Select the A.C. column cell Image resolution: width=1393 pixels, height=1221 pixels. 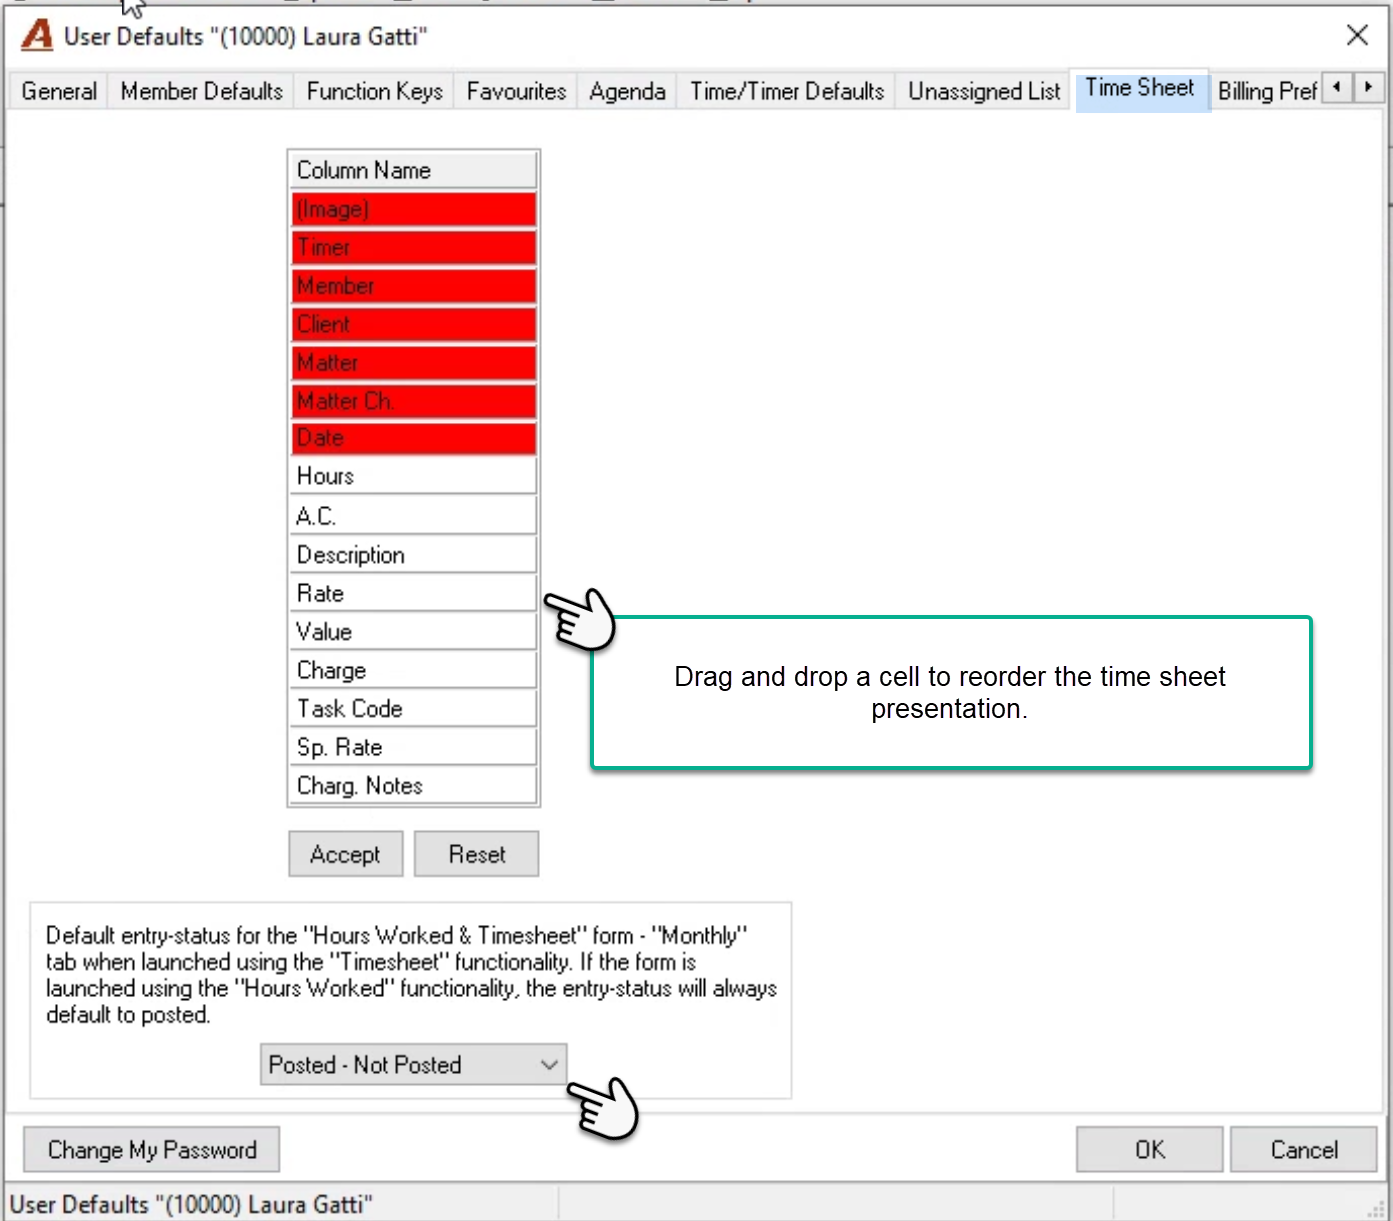tap(414, 516)
